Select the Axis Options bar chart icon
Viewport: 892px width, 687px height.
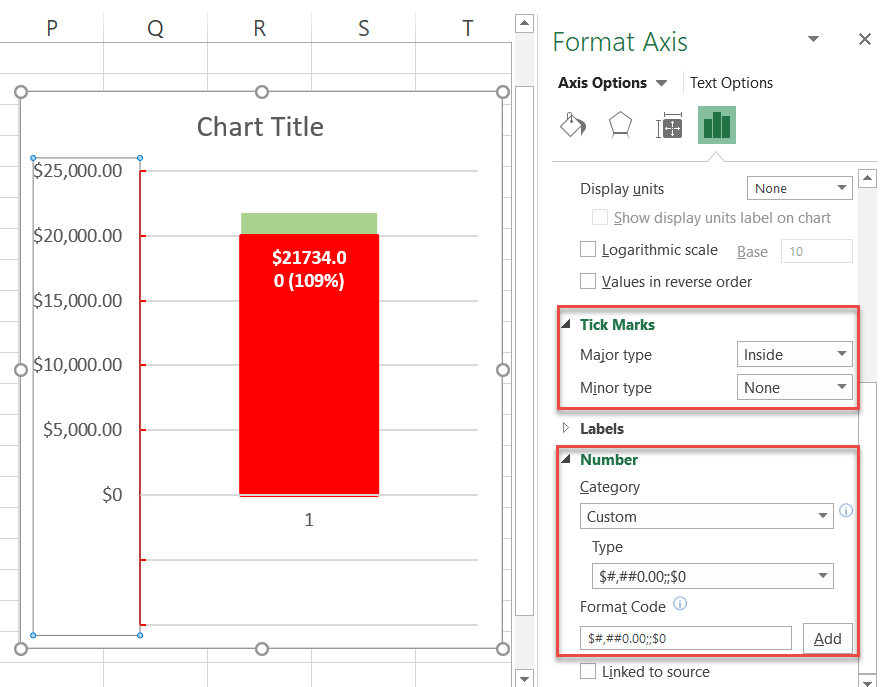point(717,126)
